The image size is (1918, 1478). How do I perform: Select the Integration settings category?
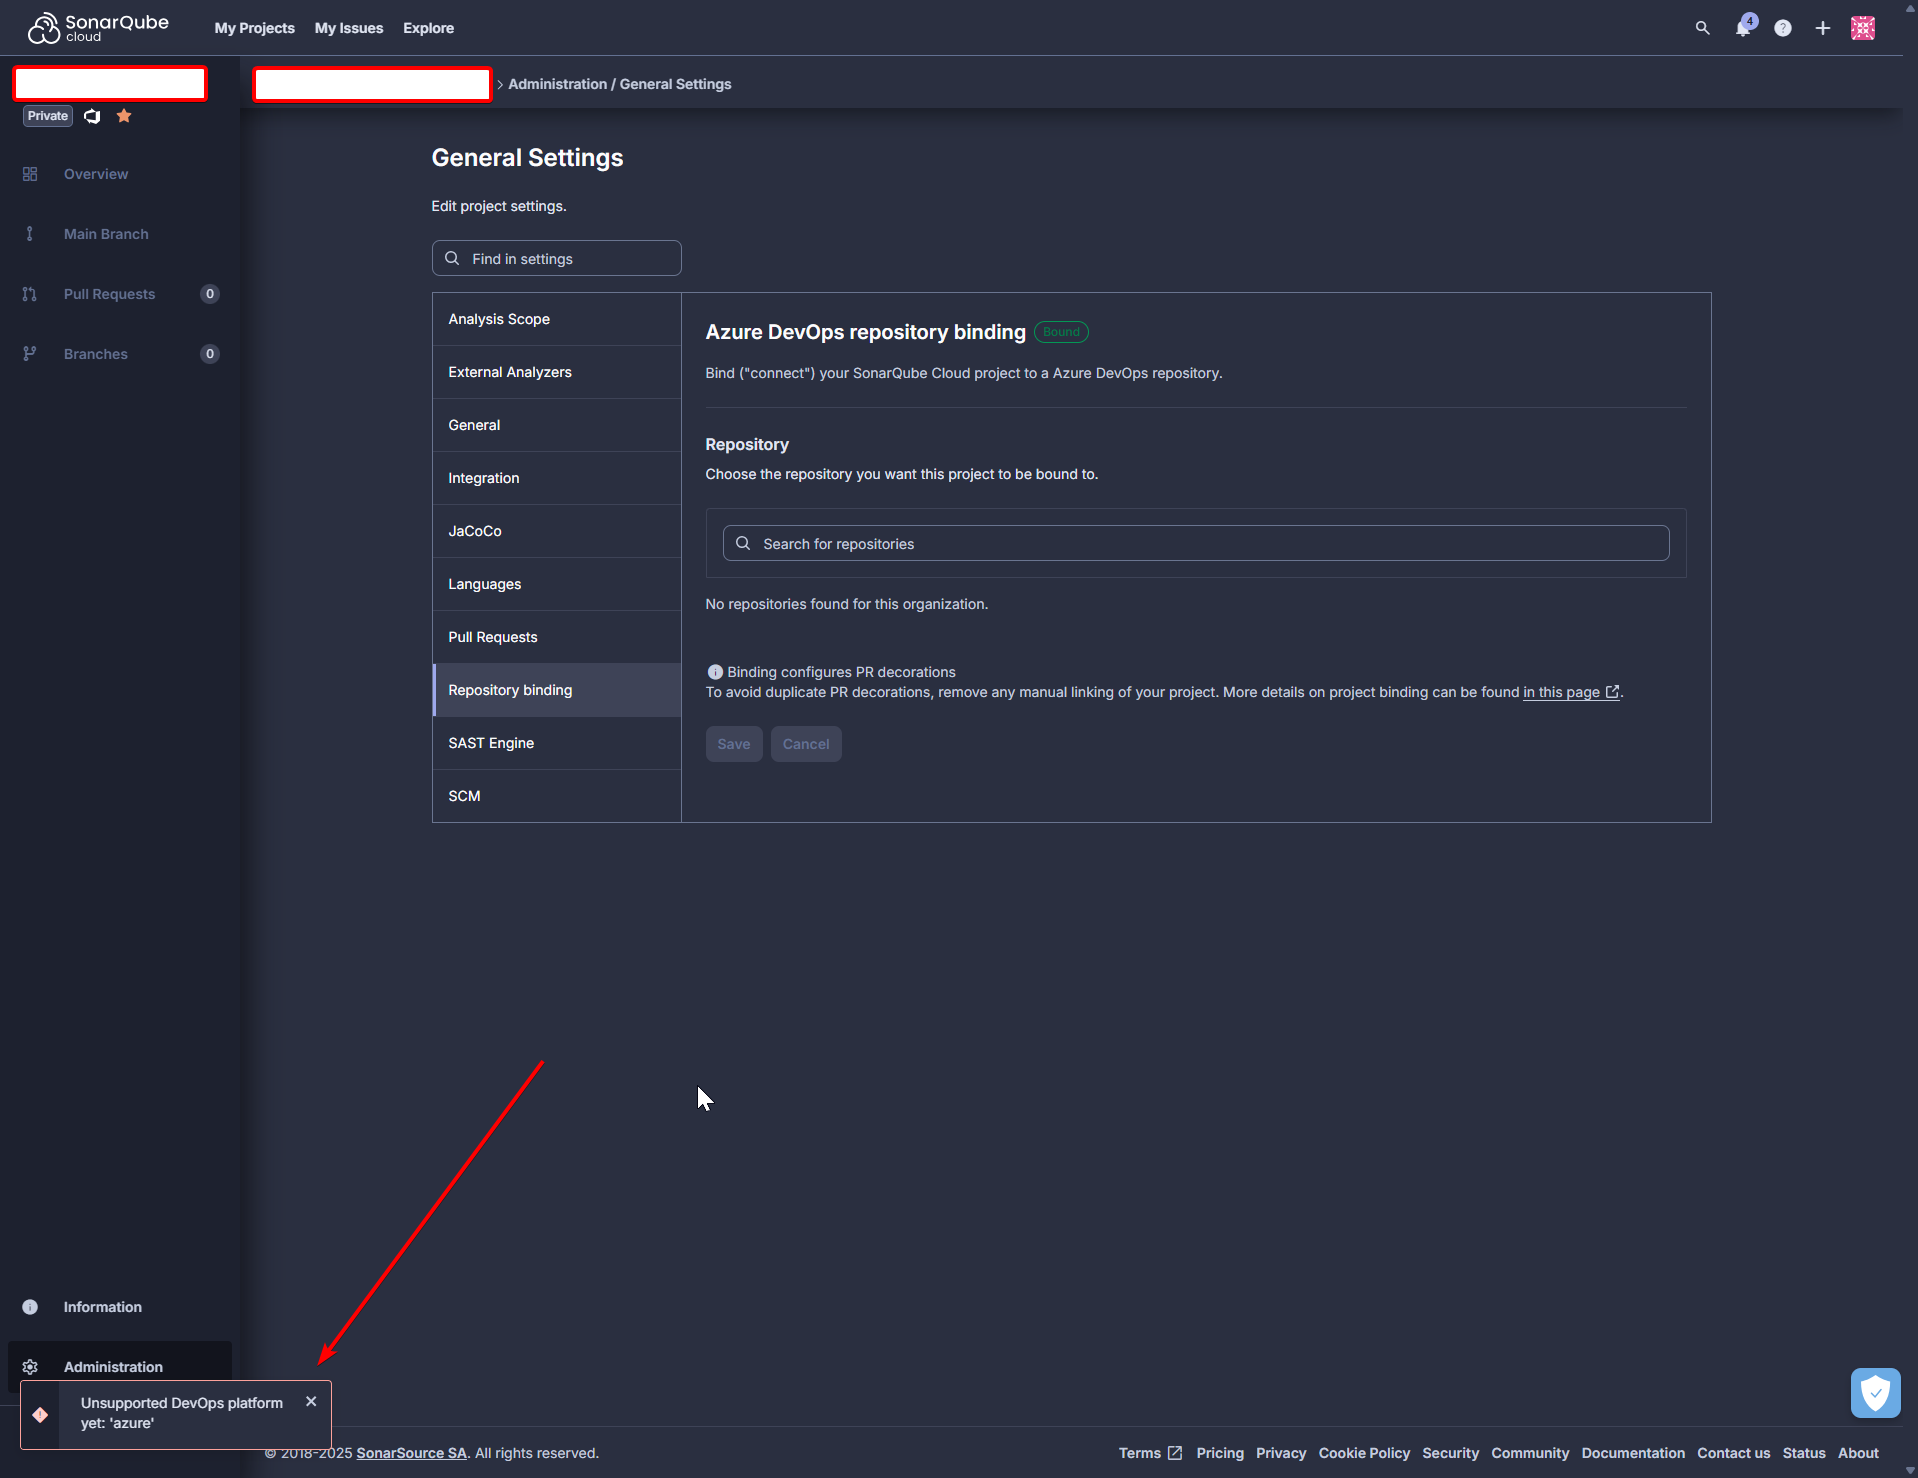coord(557,478)
